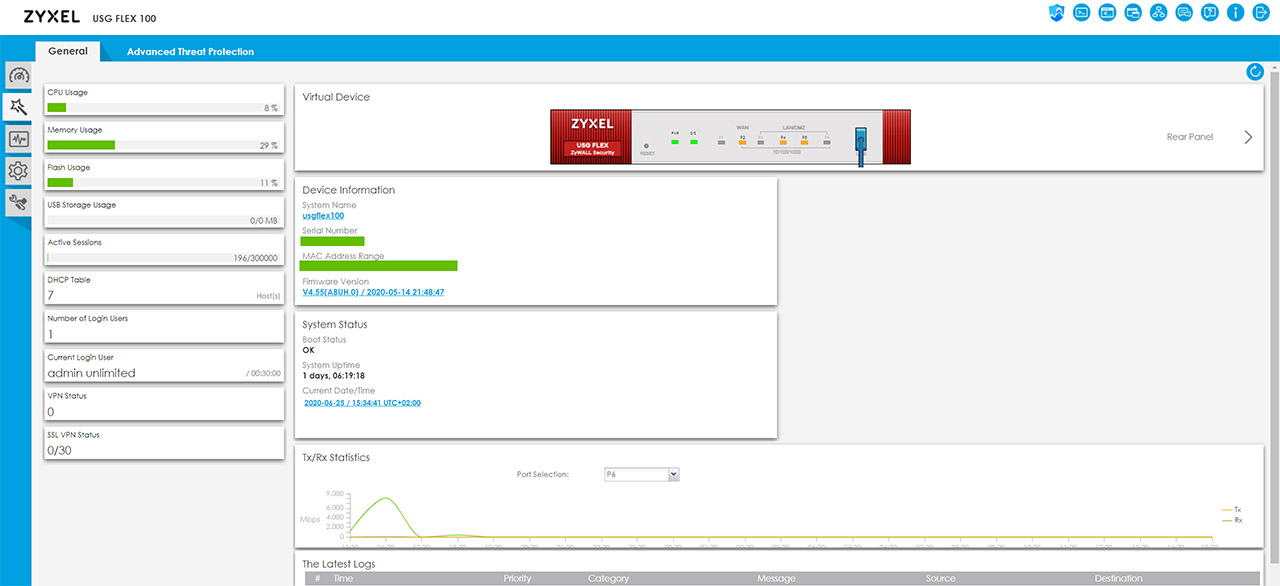Open the VPN Status widget

164,404
